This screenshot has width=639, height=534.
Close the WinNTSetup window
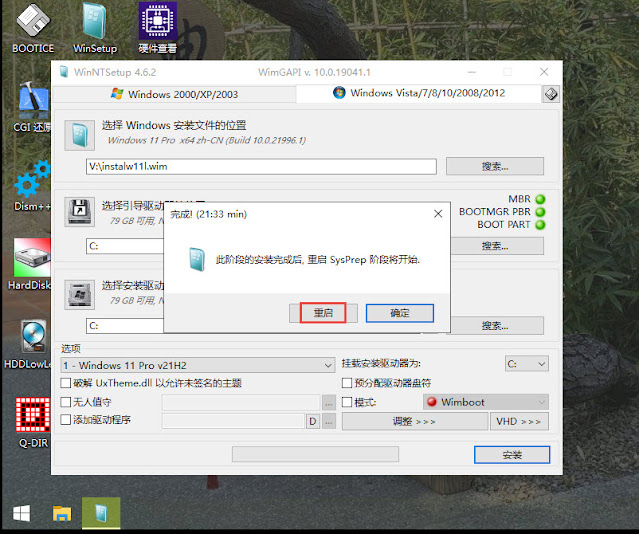coord(544,72)
